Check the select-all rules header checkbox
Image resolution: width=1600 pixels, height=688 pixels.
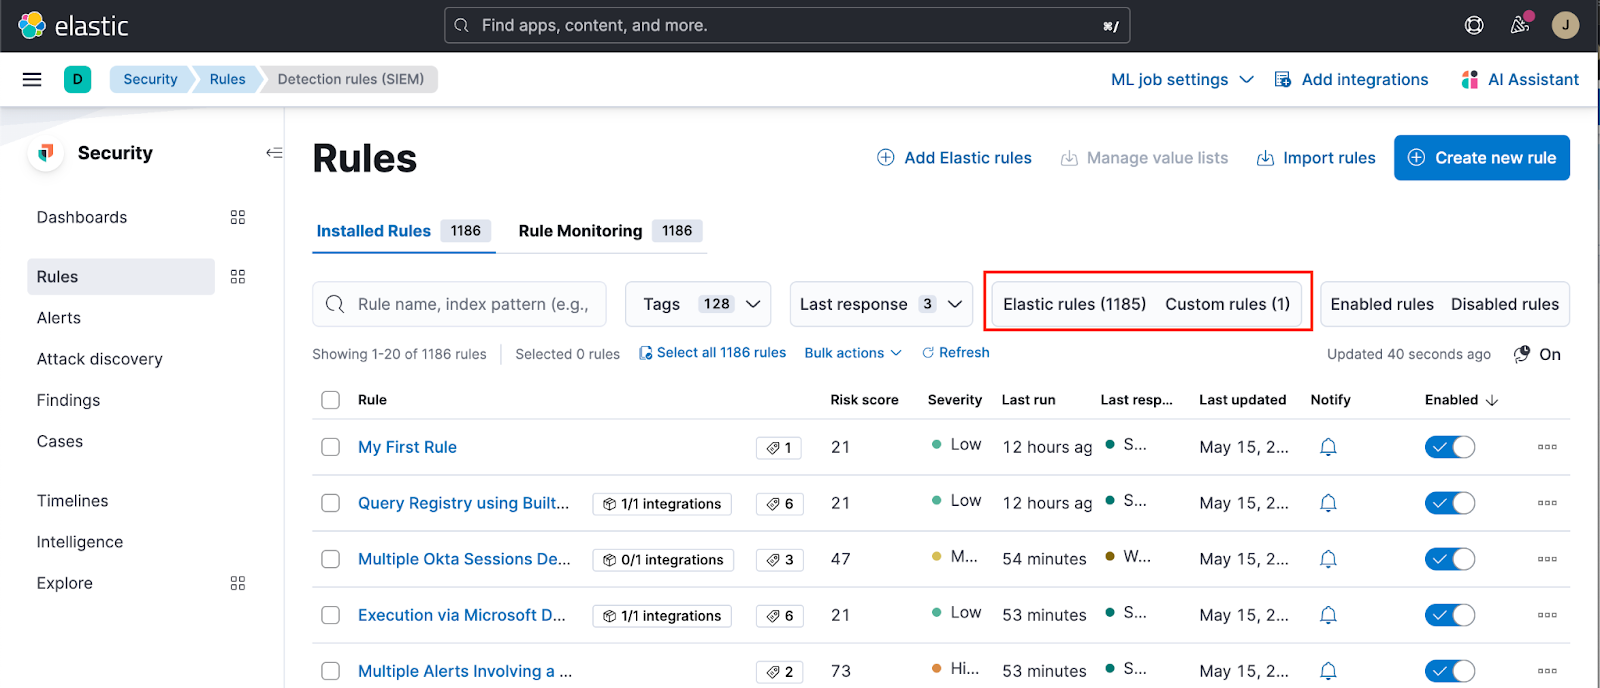pyautogui.click(x=331, y=400)
